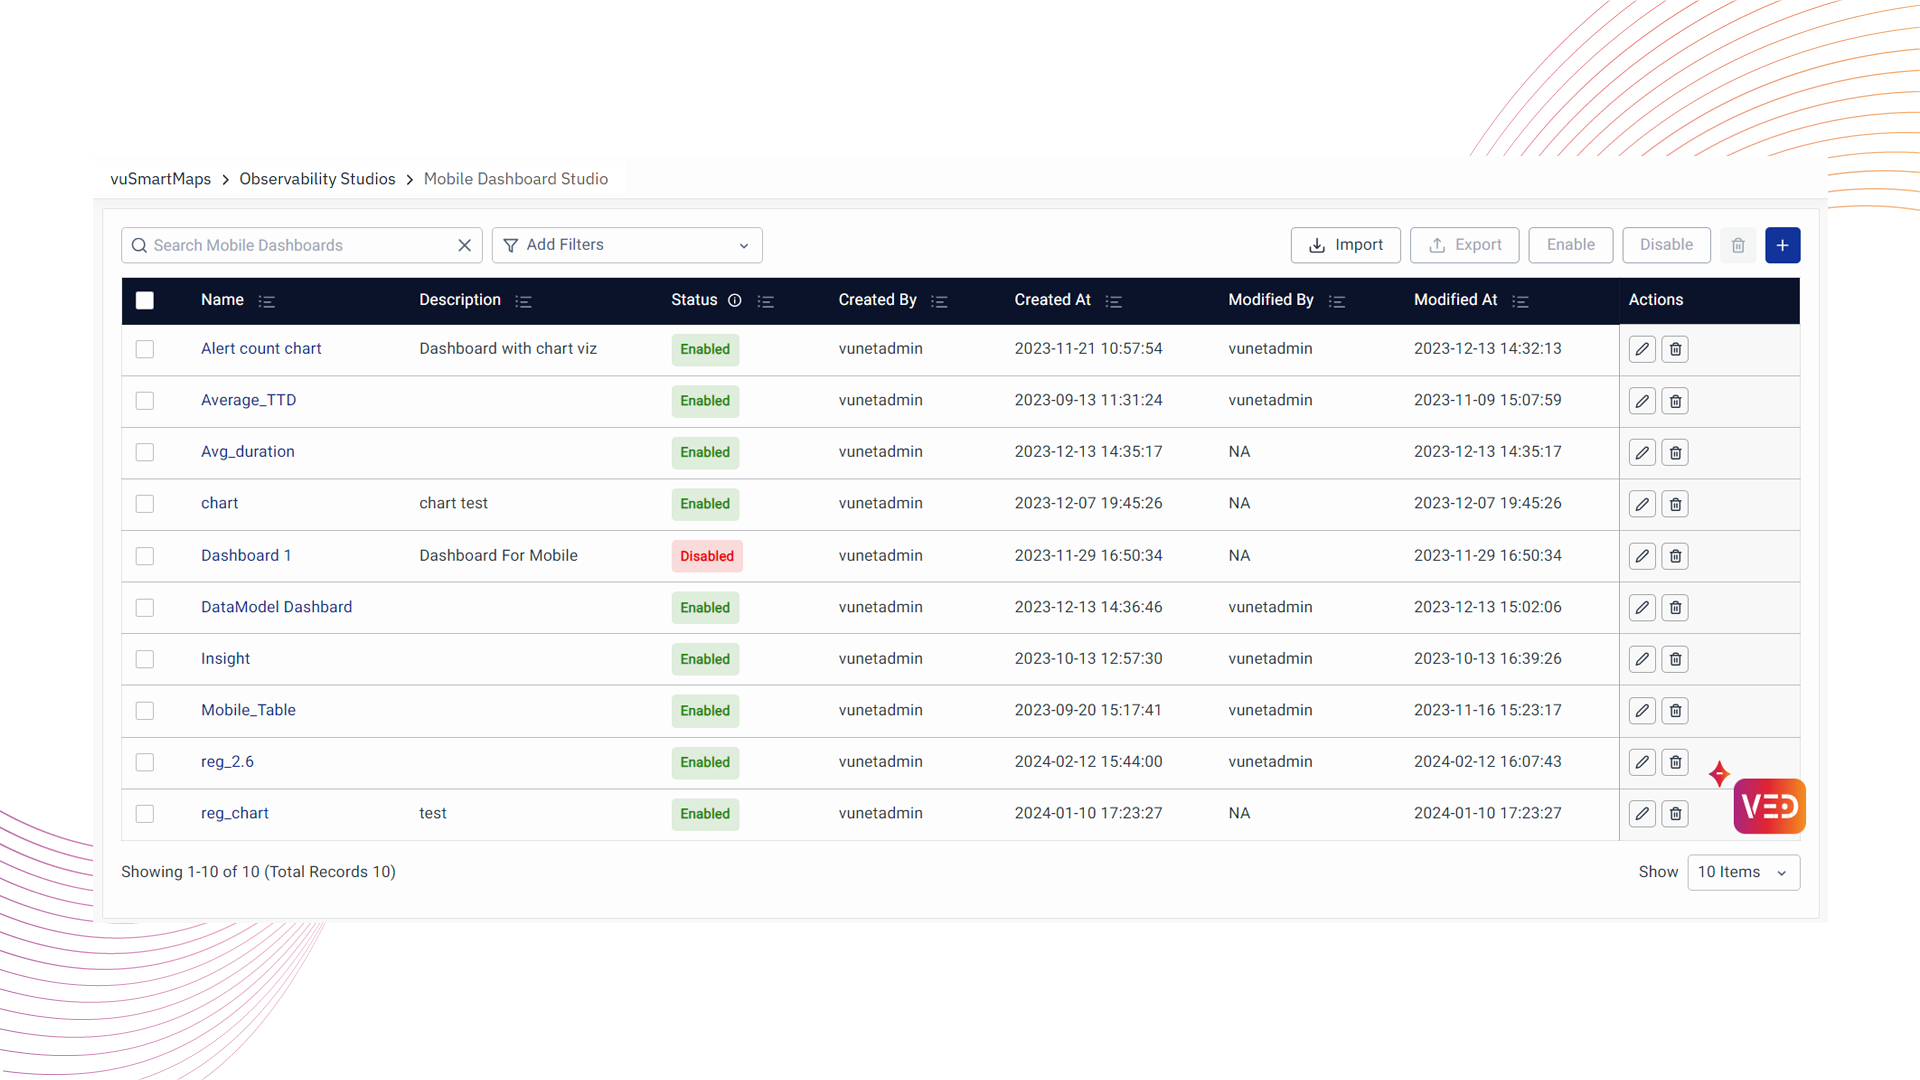Clear the search box with X icon

pos(464,245)
